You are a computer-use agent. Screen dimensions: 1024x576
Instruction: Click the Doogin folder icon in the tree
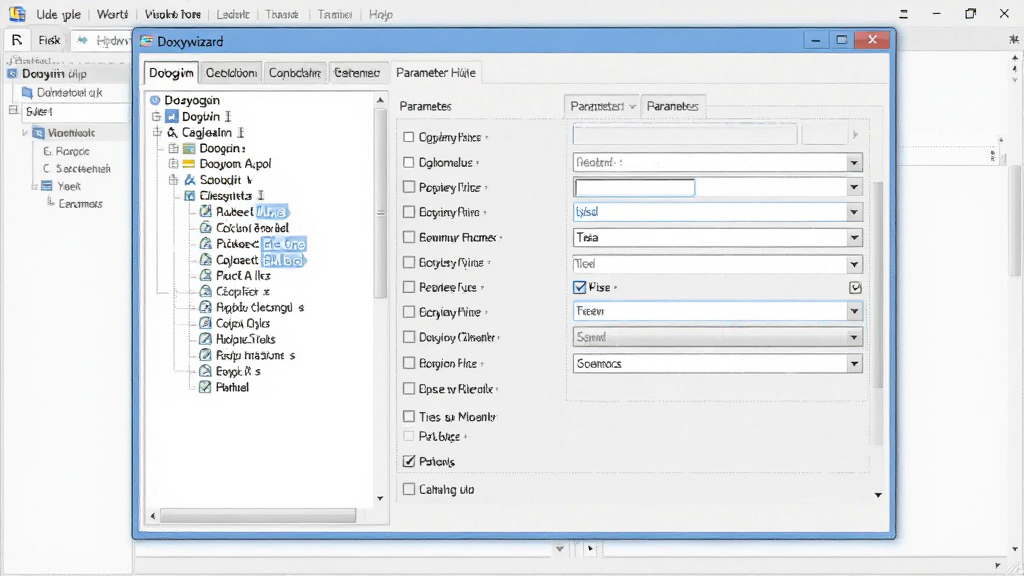[x=189, y=148]
